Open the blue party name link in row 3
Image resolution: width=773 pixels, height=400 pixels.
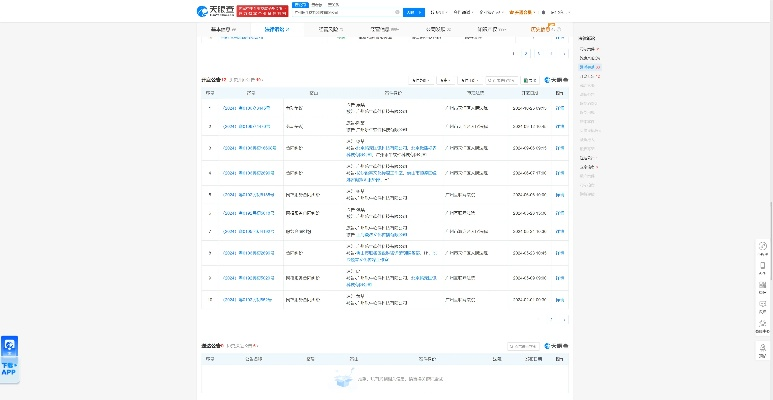(385, 148)
